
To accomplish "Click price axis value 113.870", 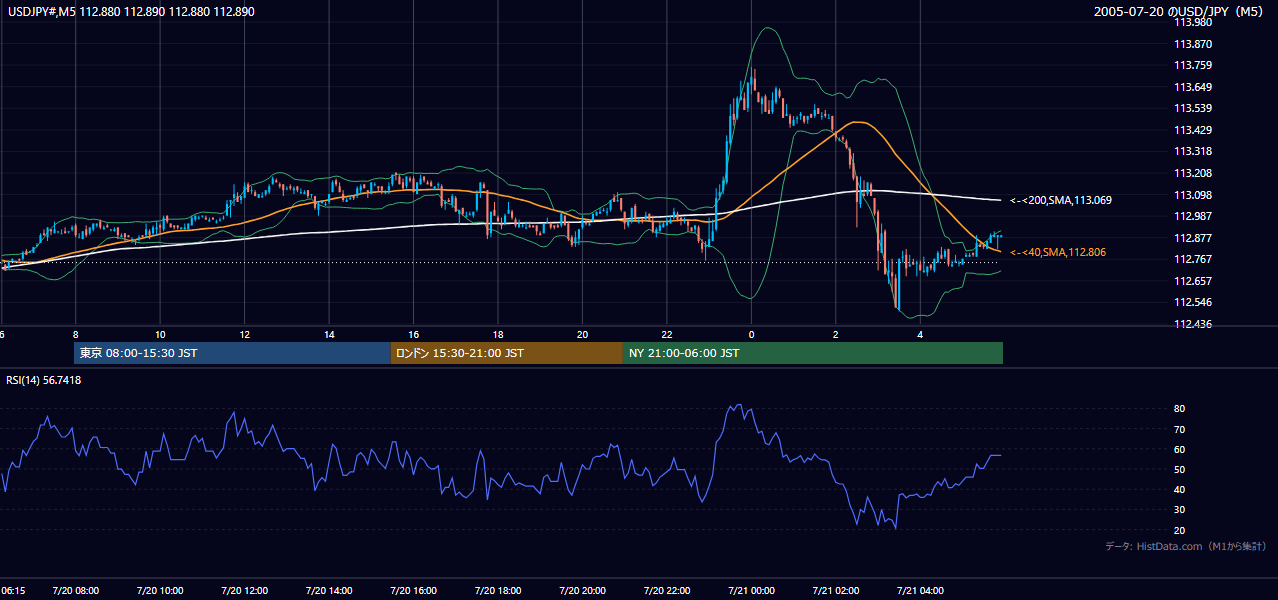I will coord(1193,44).
